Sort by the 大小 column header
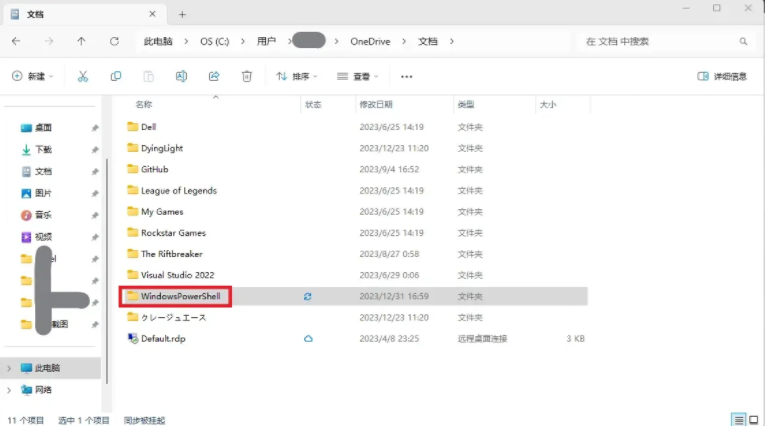The width and height of the screenshot is (767, 426). 548,105
